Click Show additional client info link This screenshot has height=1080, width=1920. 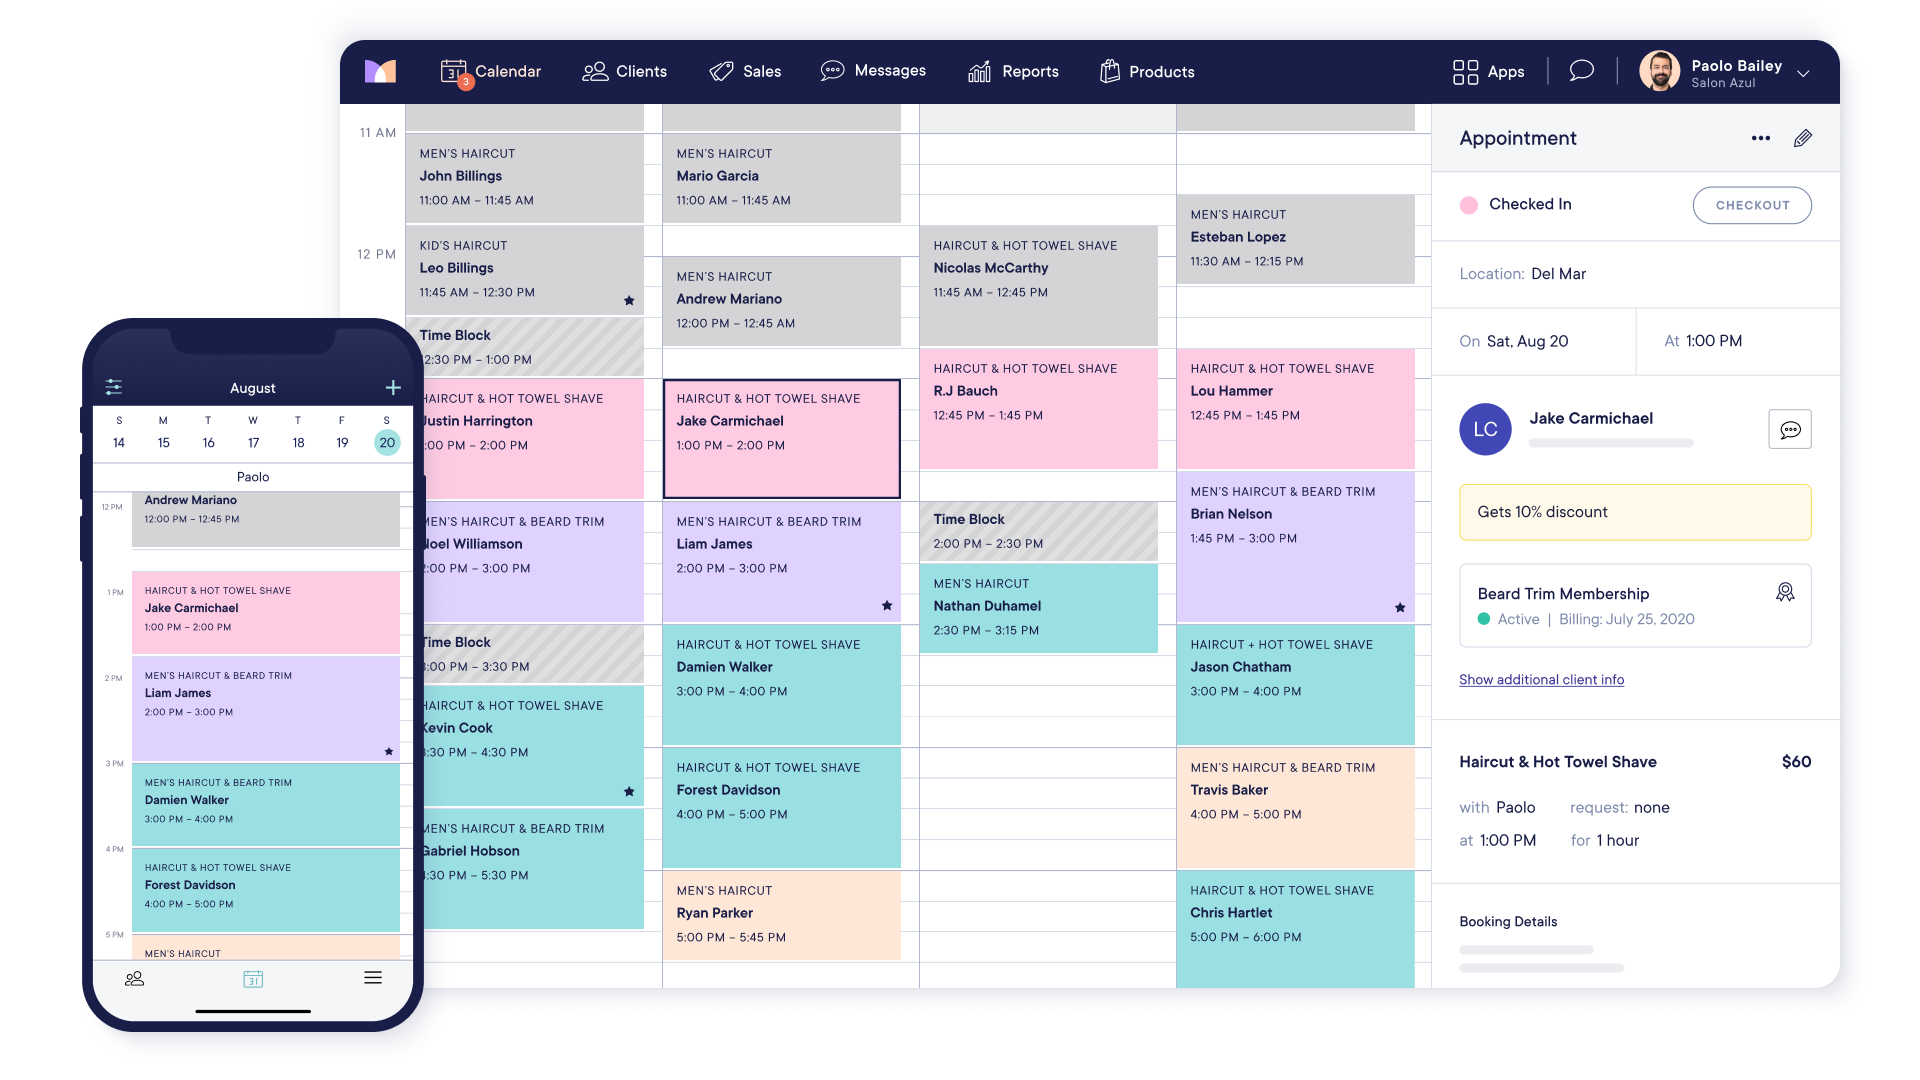(x=1541, y=680)
